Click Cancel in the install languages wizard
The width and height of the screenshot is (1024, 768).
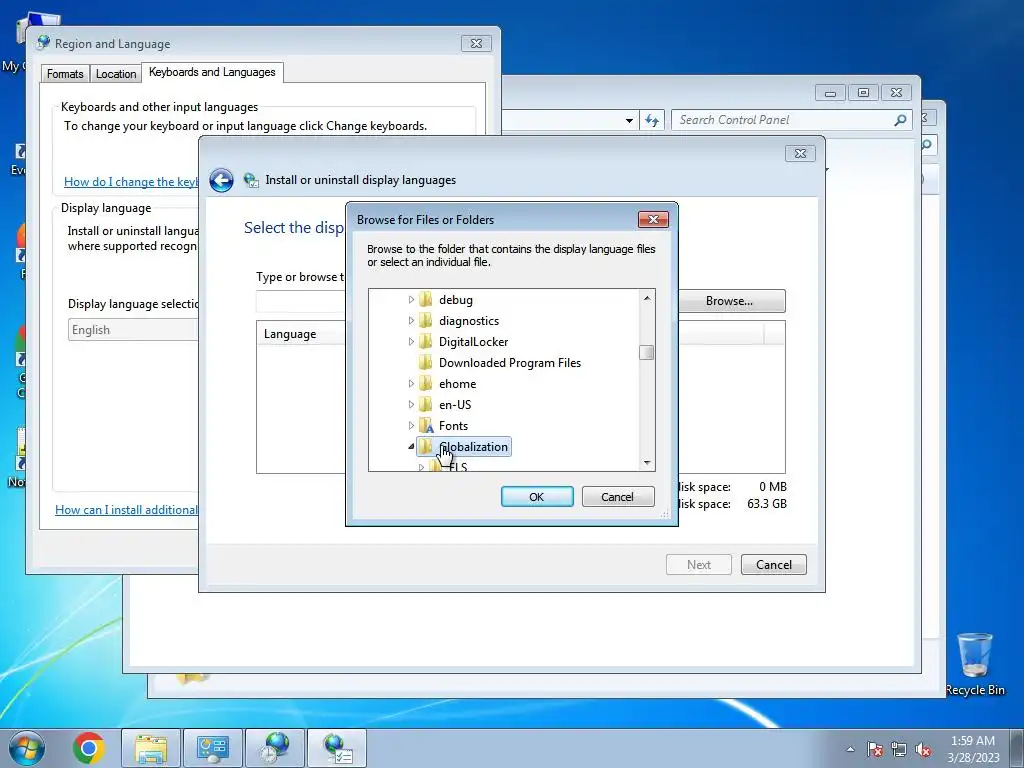coord(774,564)
